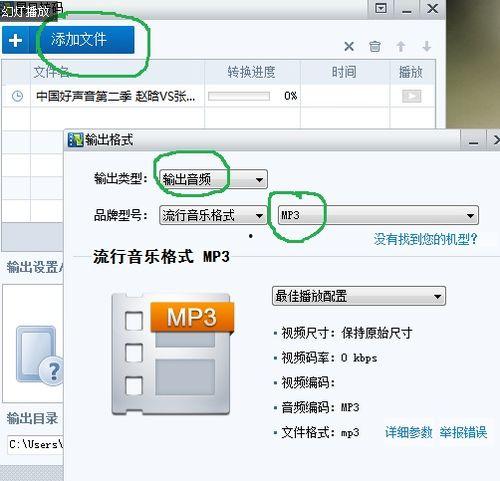Viewport: 500px width, 481px height.
Task: Click the unknown device icon with question mark
Action: (x=40, y=355)
